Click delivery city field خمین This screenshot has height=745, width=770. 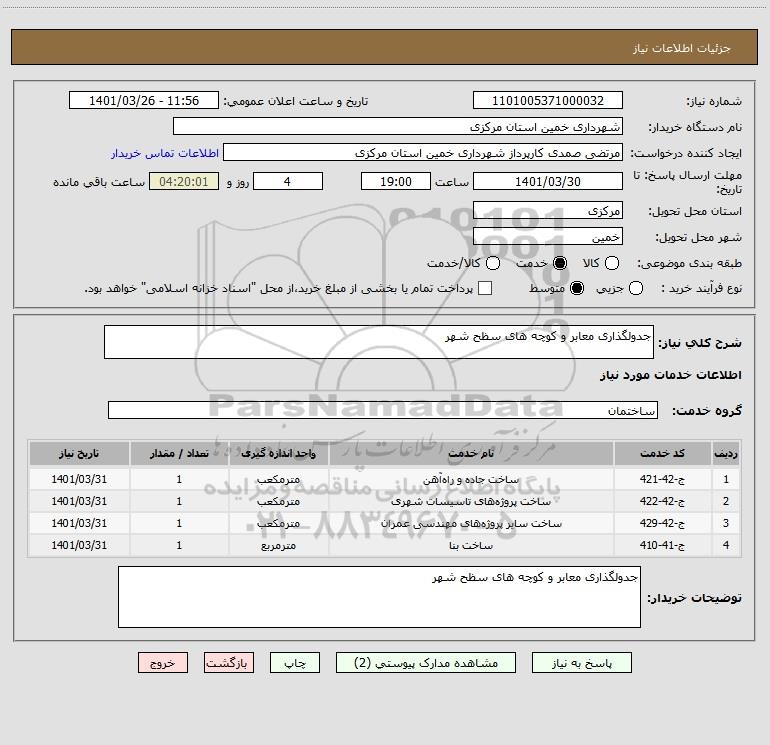[548, 236]
